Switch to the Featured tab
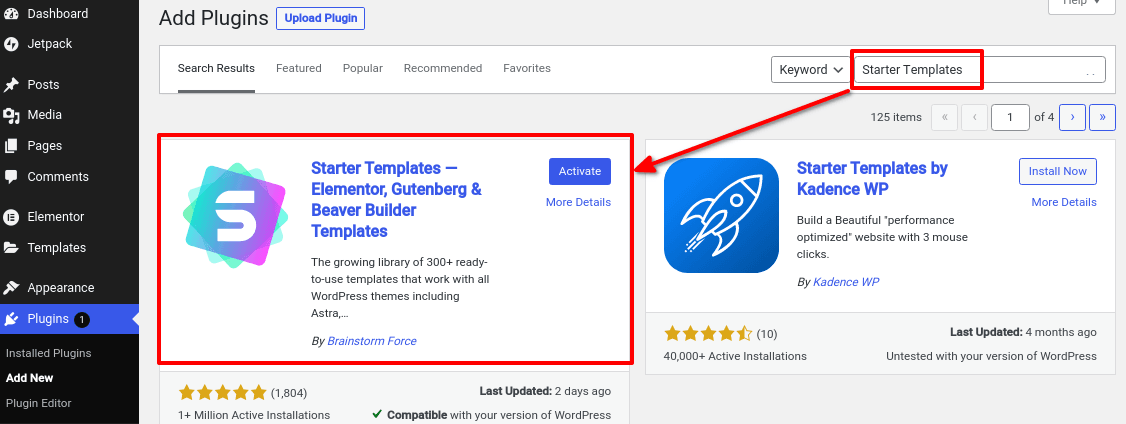 pyautogui.click(x=299, y=68)
